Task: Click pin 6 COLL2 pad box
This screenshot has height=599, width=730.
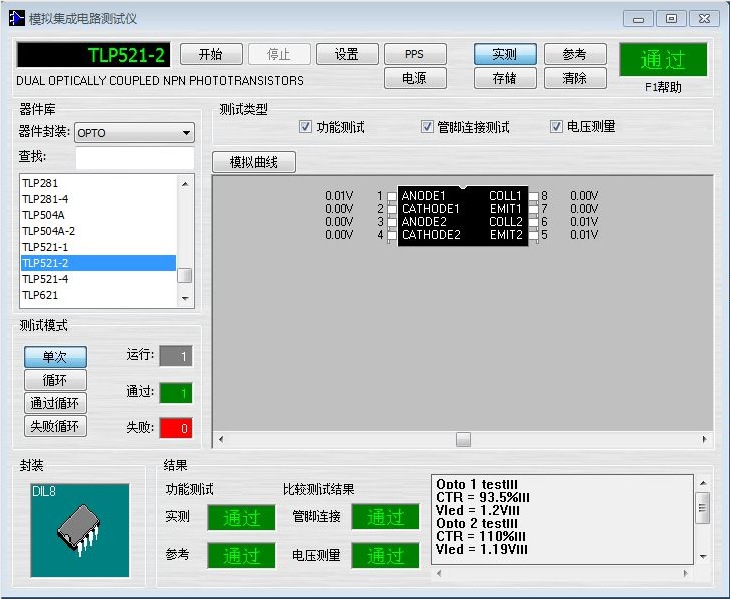Action: point(534,222)
